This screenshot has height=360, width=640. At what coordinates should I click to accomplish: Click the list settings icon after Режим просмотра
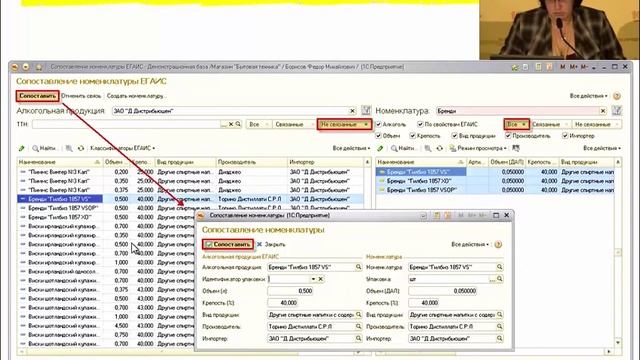(516, 148)
